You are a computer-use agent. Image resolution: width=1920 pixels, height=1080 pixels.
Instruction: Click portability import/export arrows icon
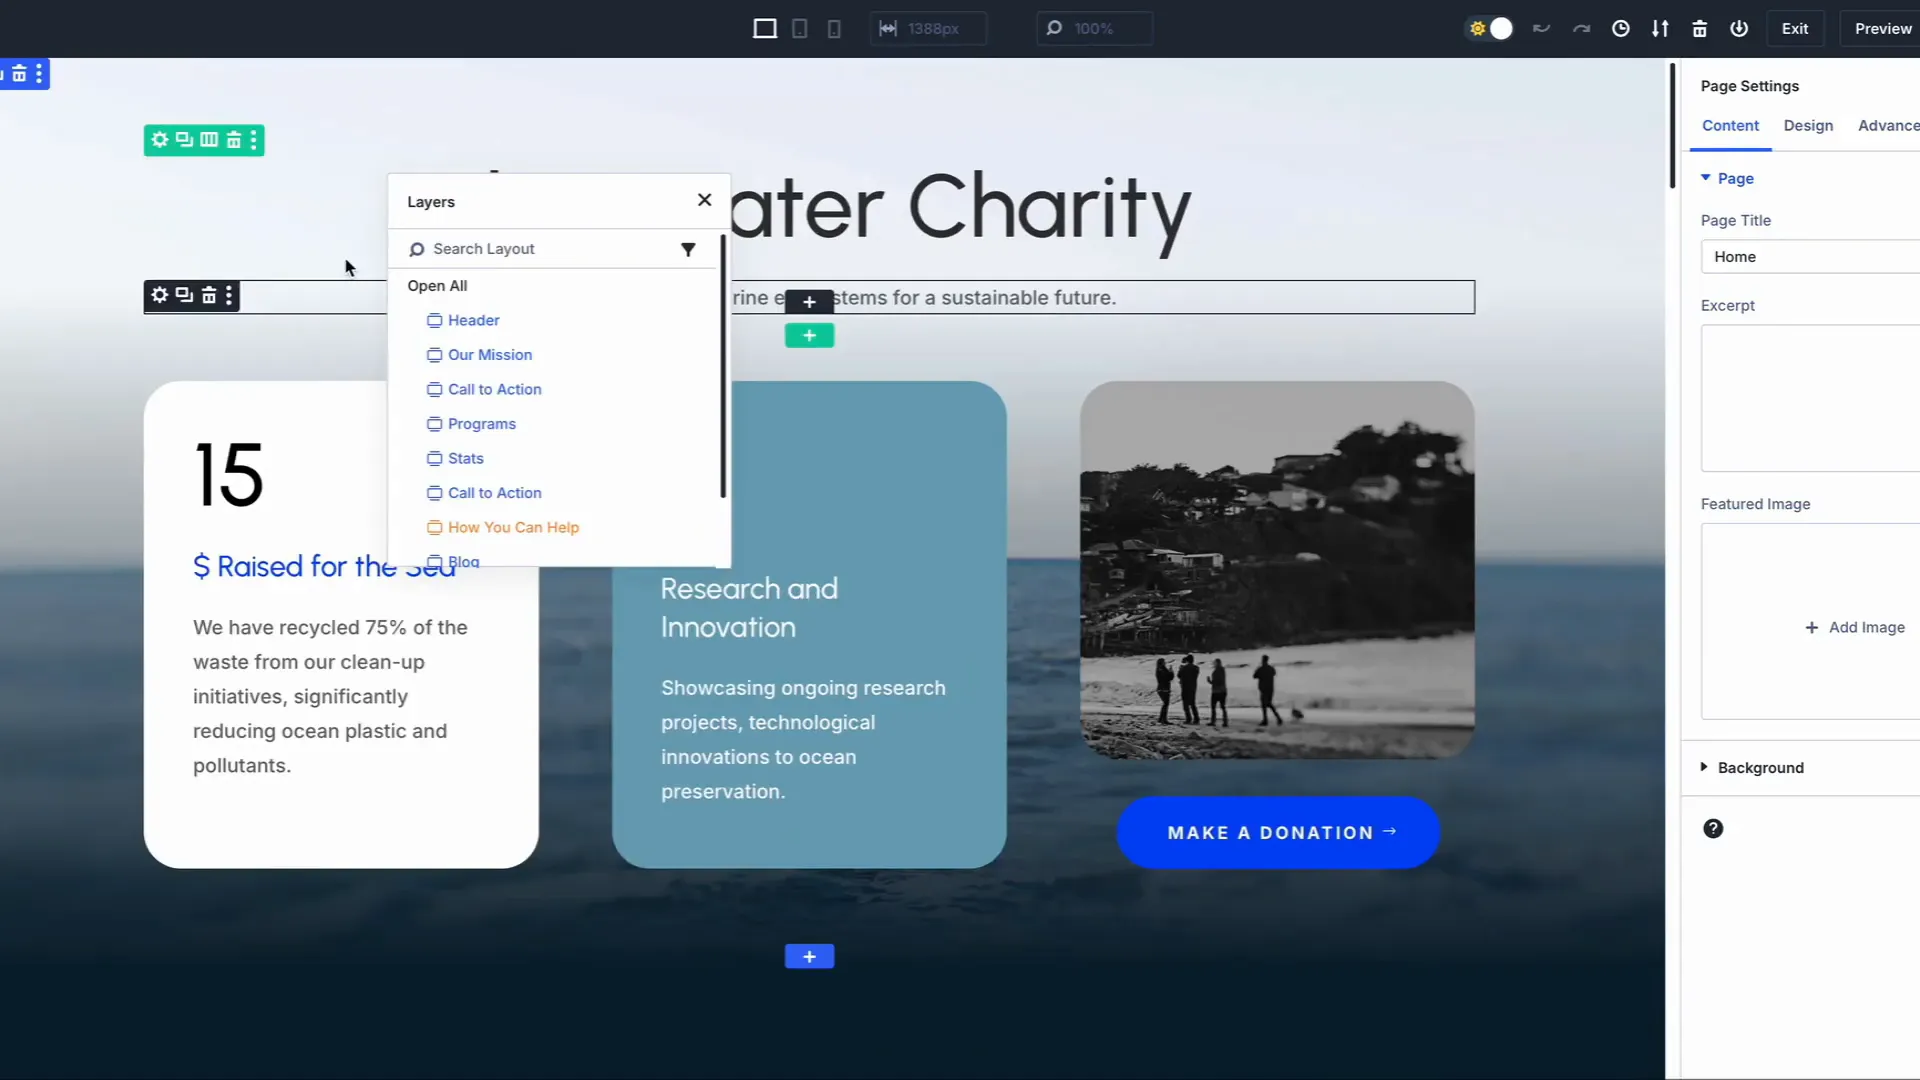1660,28
